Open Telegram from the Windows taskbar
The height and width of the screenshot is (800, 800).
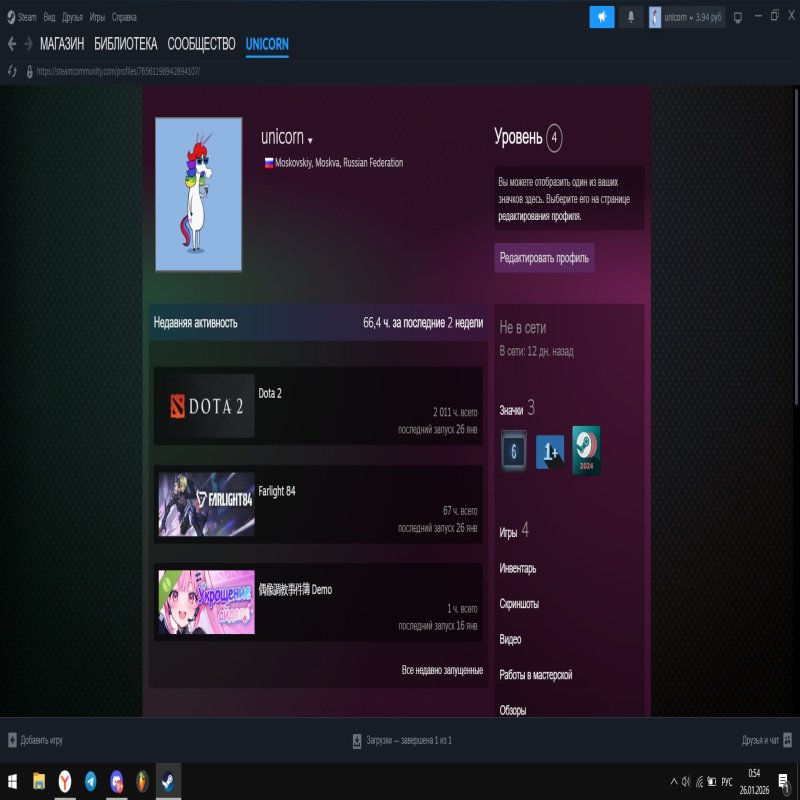point(91,780)
